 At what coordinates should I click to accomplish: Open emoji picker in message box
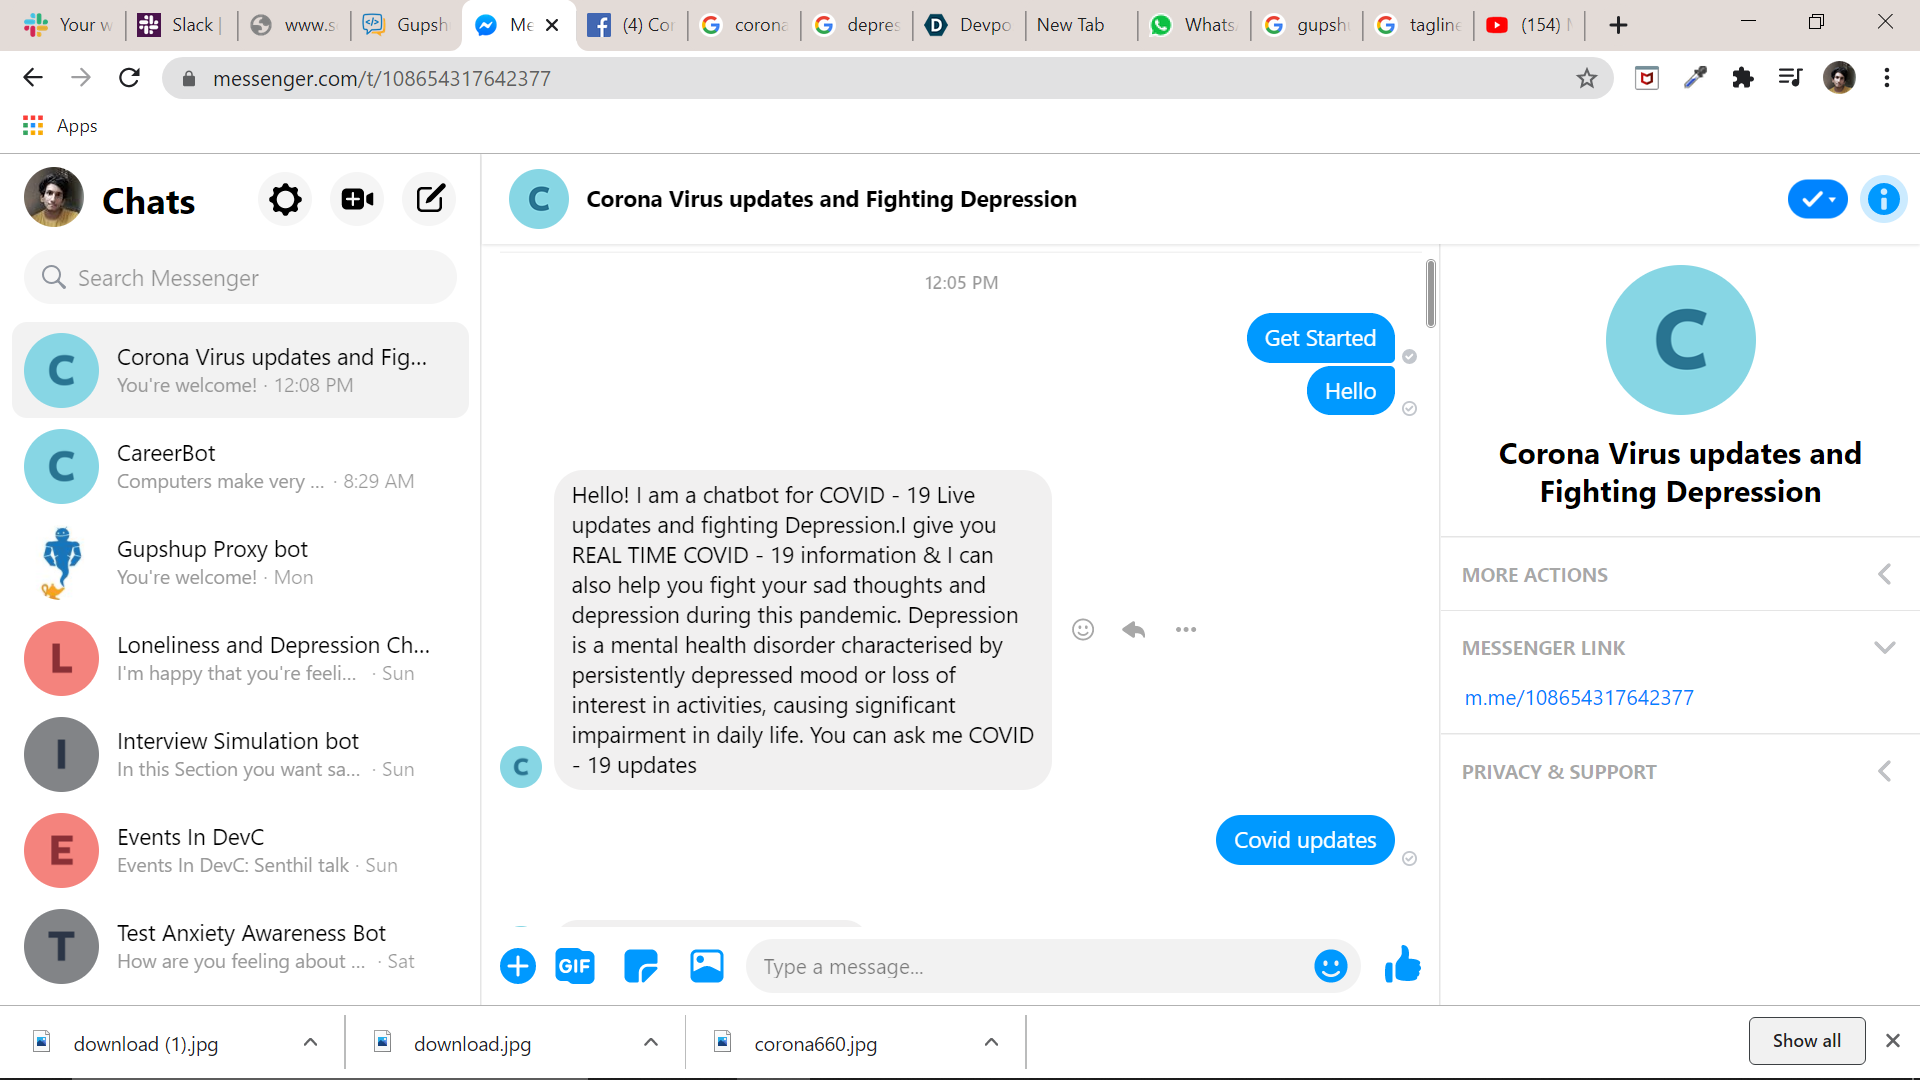(x=1330, y=966)
